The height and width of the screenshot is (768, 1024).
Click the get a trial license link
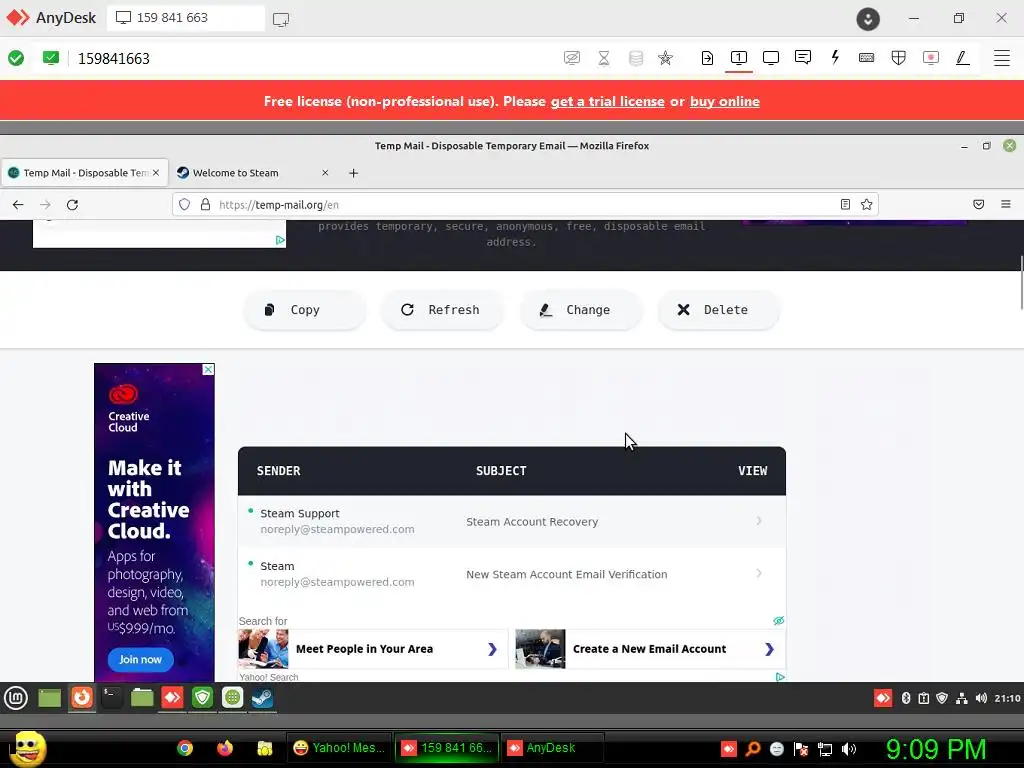pyautogui.click(x=607, y=101)
